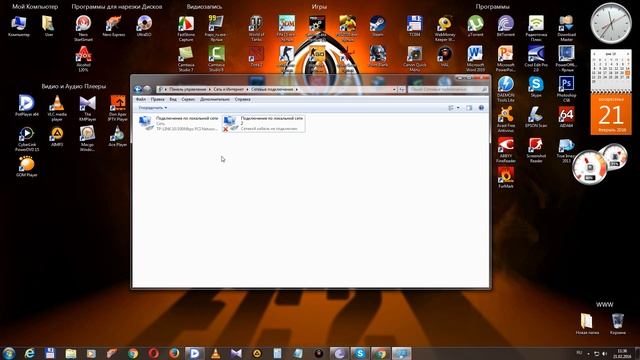Viewport: 640px width, 360px height.
Task: Open the Справка menu
Action: [x=242, y=99]
